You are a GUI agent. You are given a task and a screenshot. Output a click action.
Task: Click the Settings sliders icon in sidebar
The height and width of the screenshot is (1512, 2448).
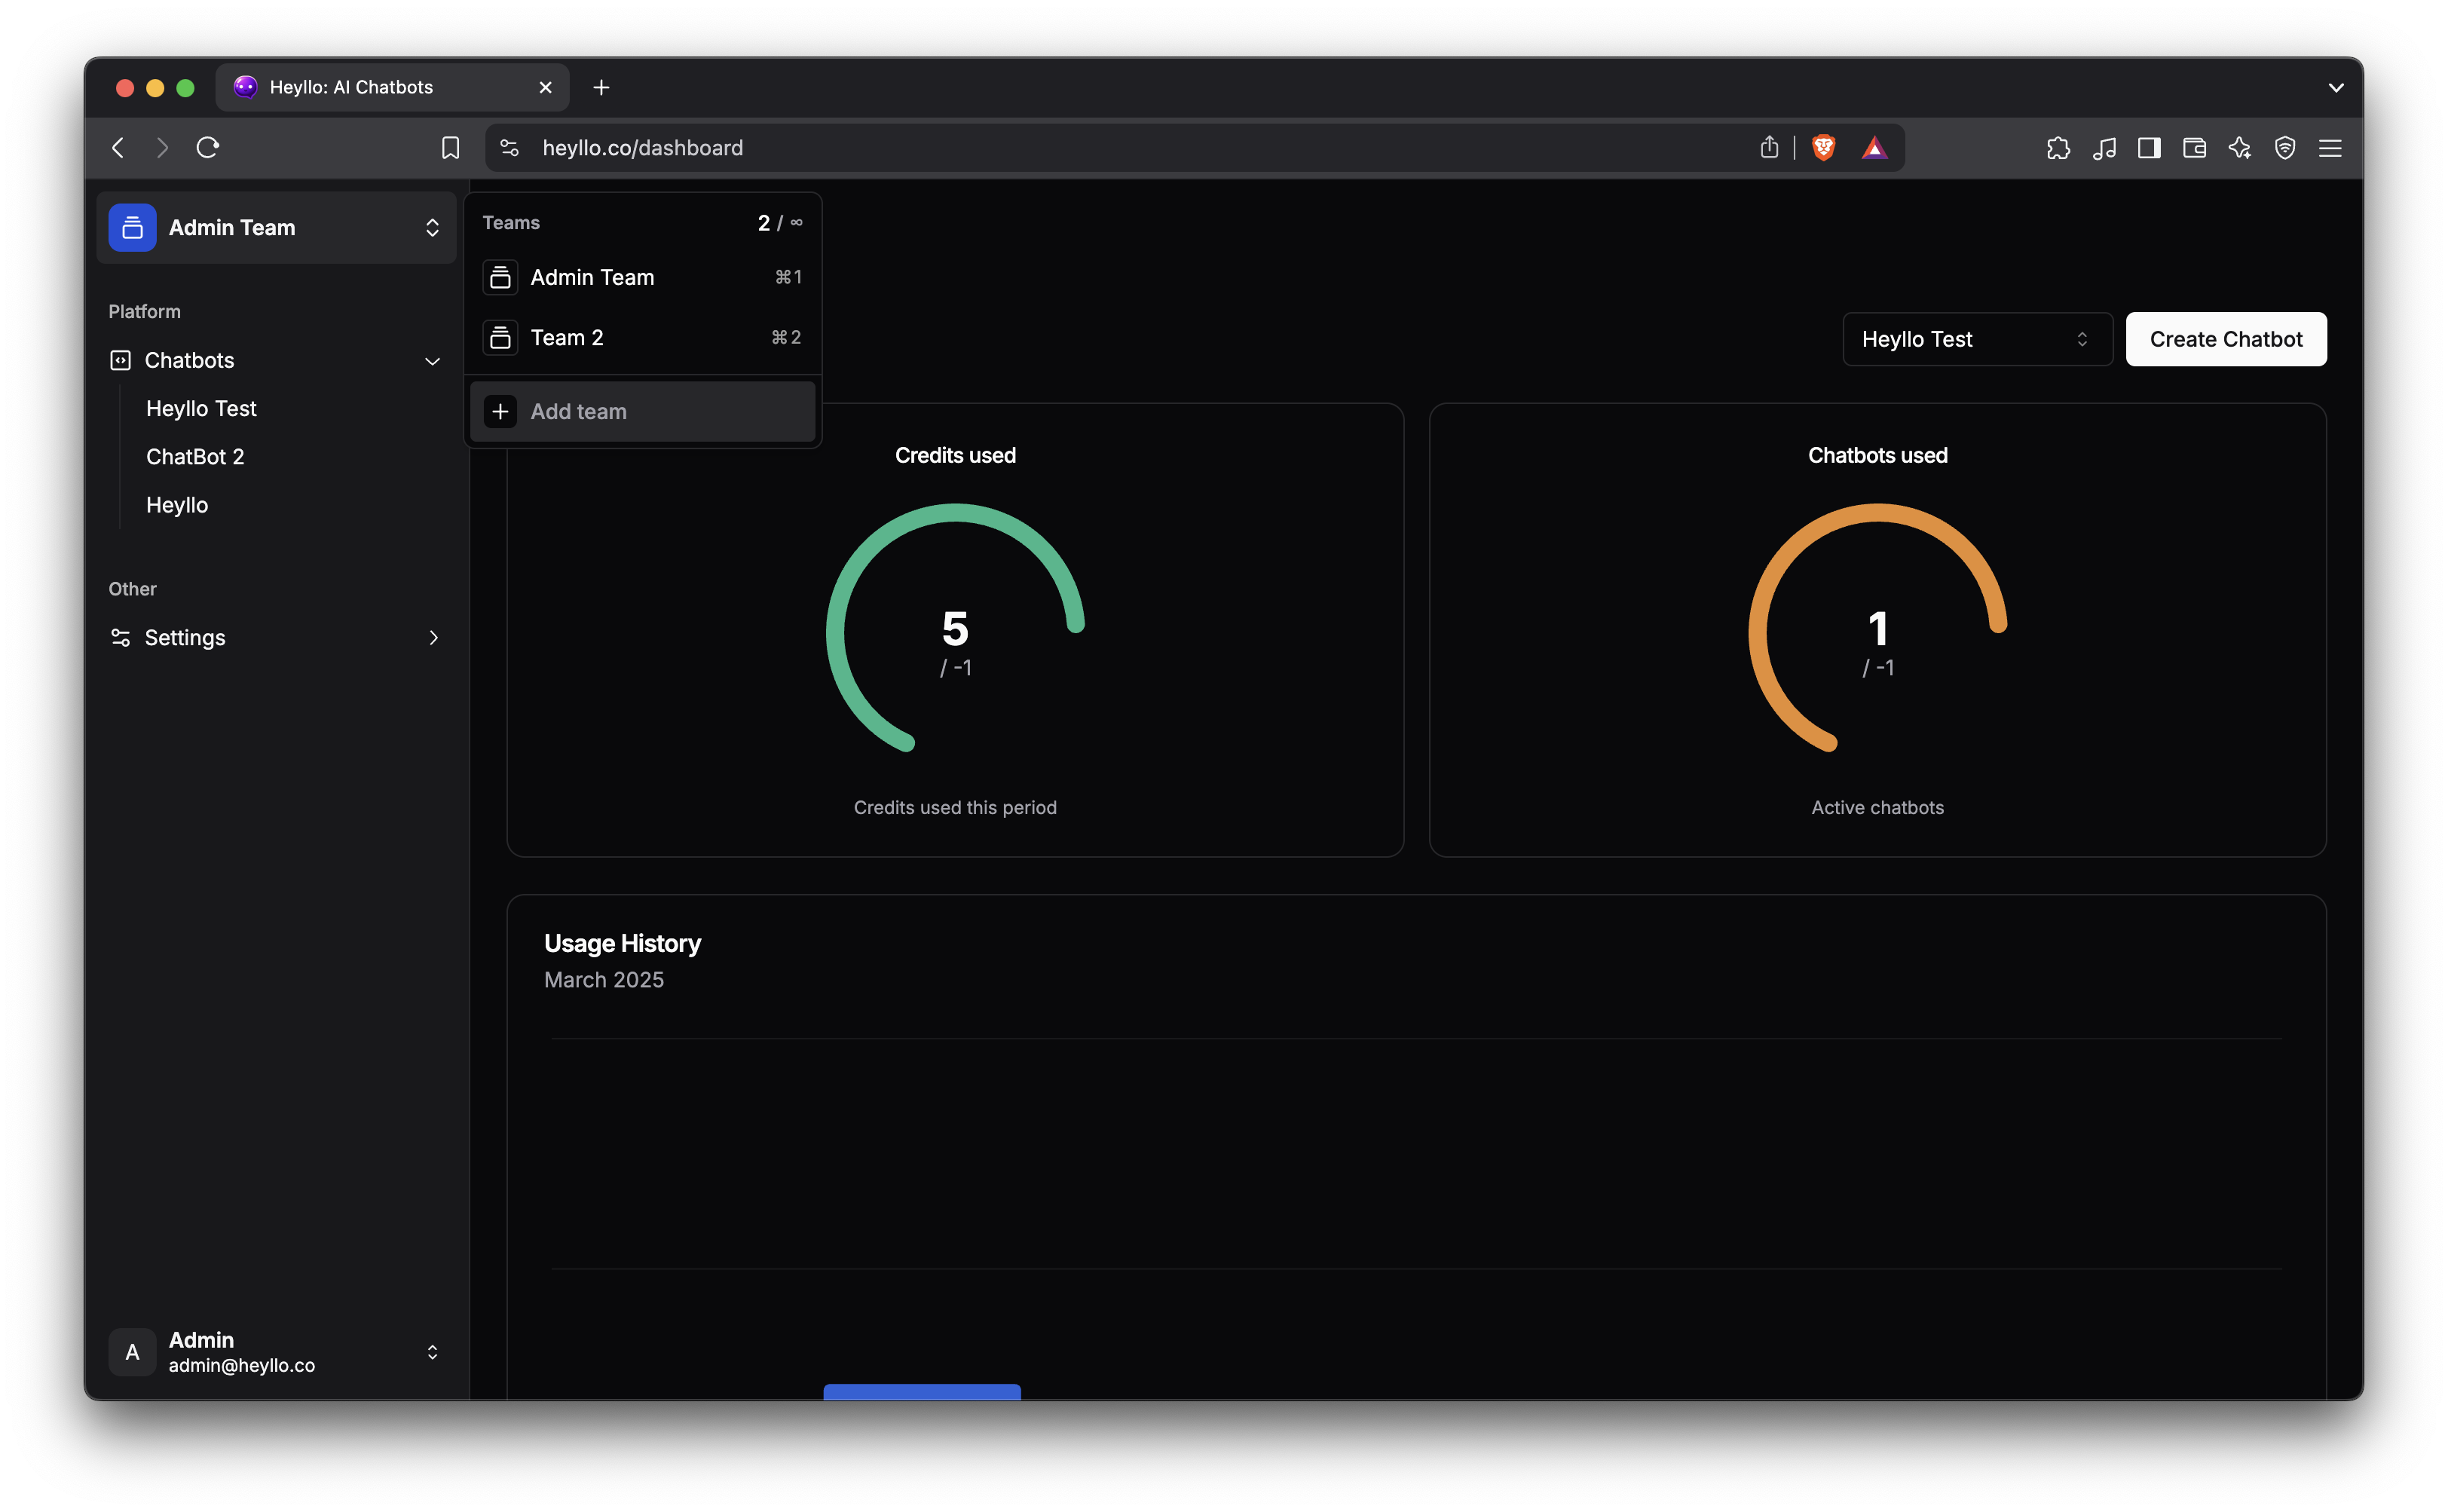[120, 638]
